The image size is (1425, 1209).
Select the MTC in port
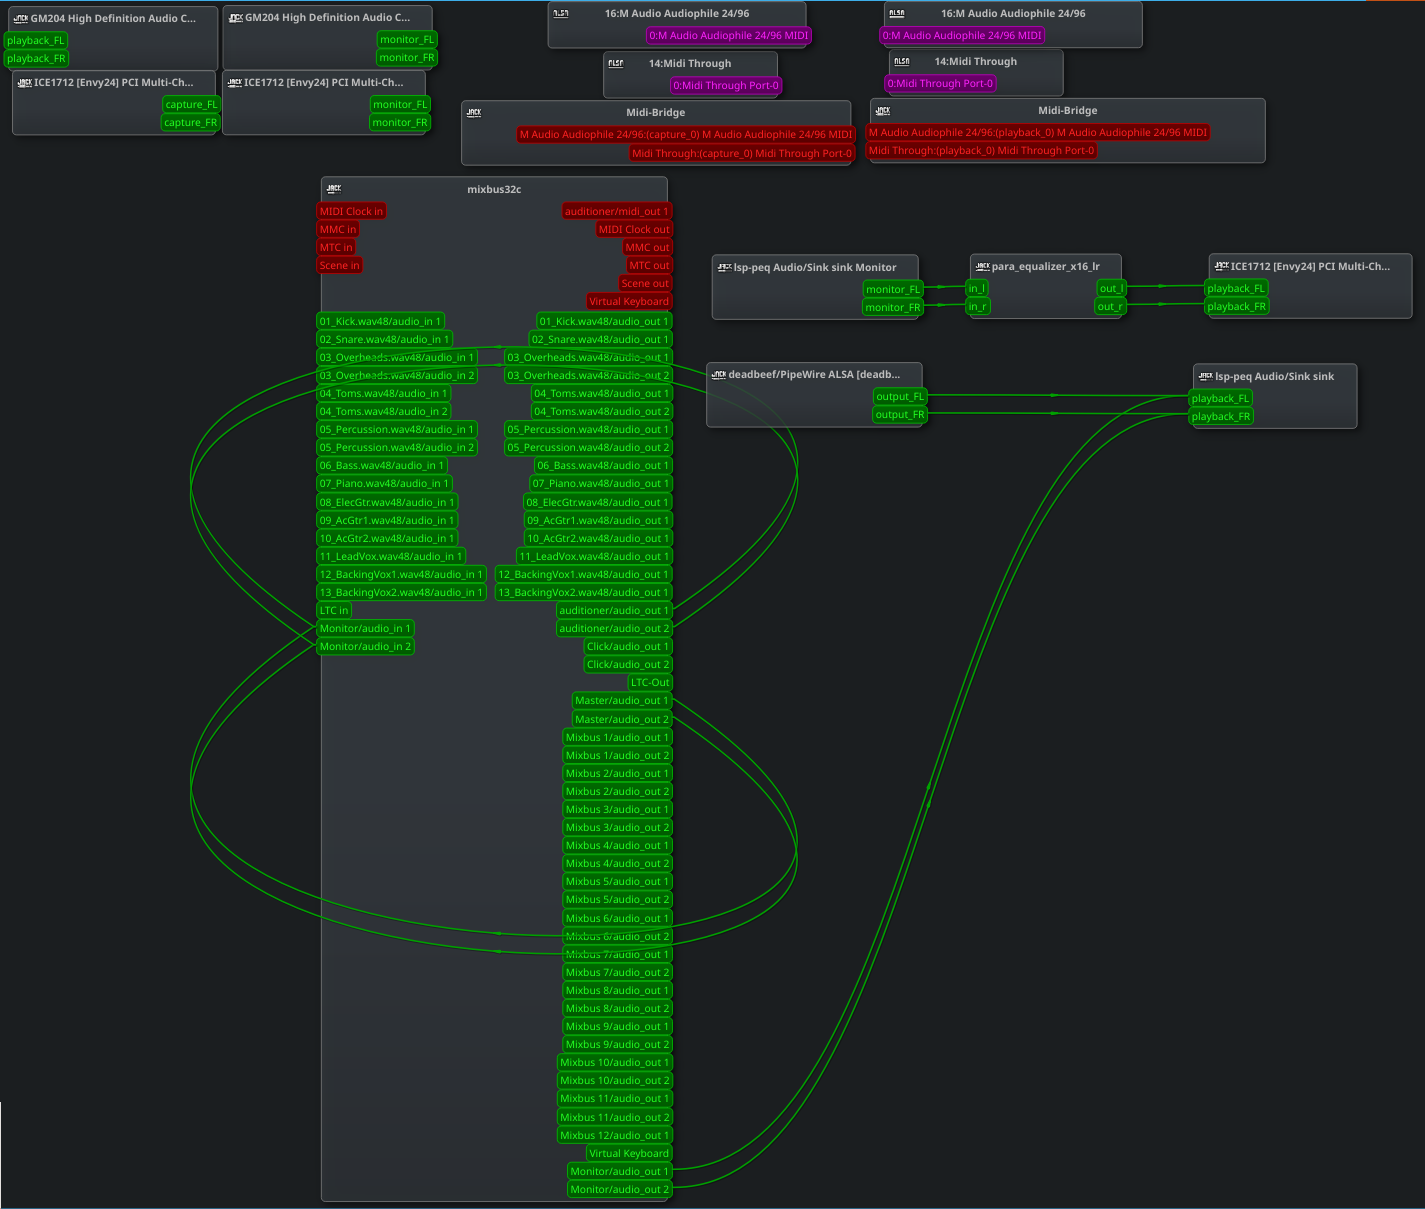[x=336, y=247]
